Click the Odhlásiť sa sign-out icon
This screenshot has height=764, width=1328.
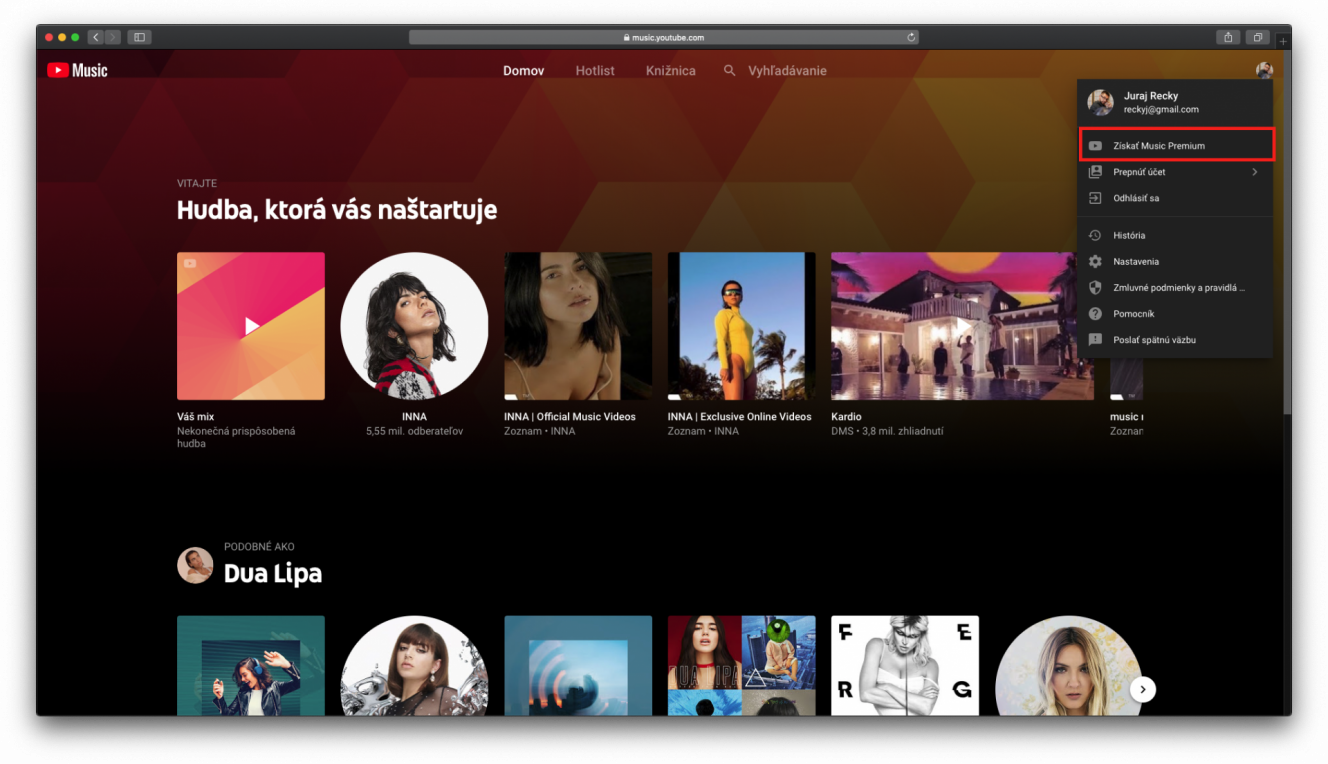[x=1095, y=198]
